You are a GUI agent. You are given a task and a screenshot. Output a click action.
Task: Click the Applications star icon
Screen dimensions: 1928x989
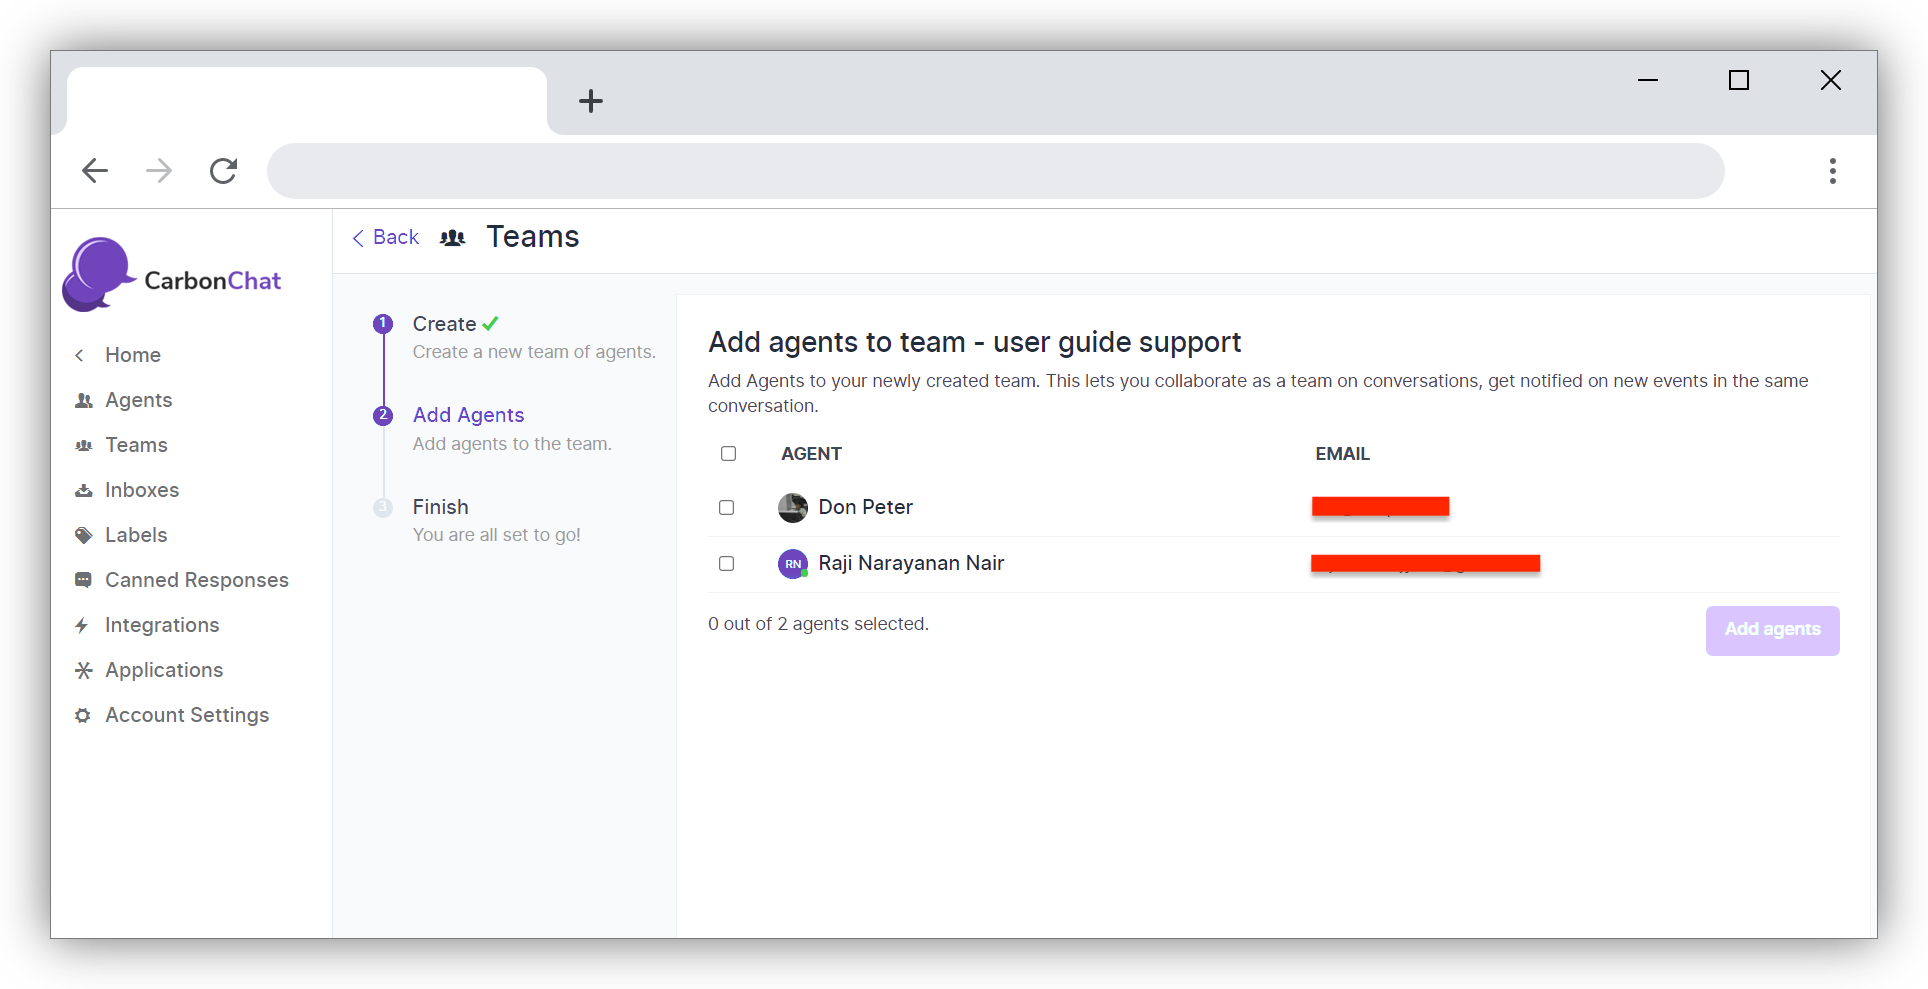point(84,671)
